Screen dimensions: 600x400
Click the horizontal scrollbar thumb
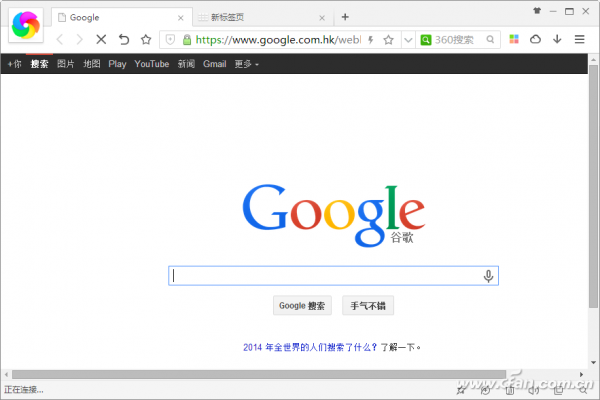pyautogui.click(x=259, y=374)
